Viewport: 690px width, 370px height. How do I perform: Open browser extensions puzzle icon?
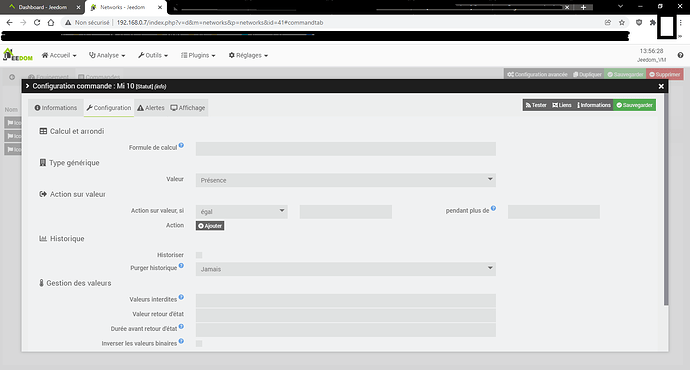coord(653,22)
